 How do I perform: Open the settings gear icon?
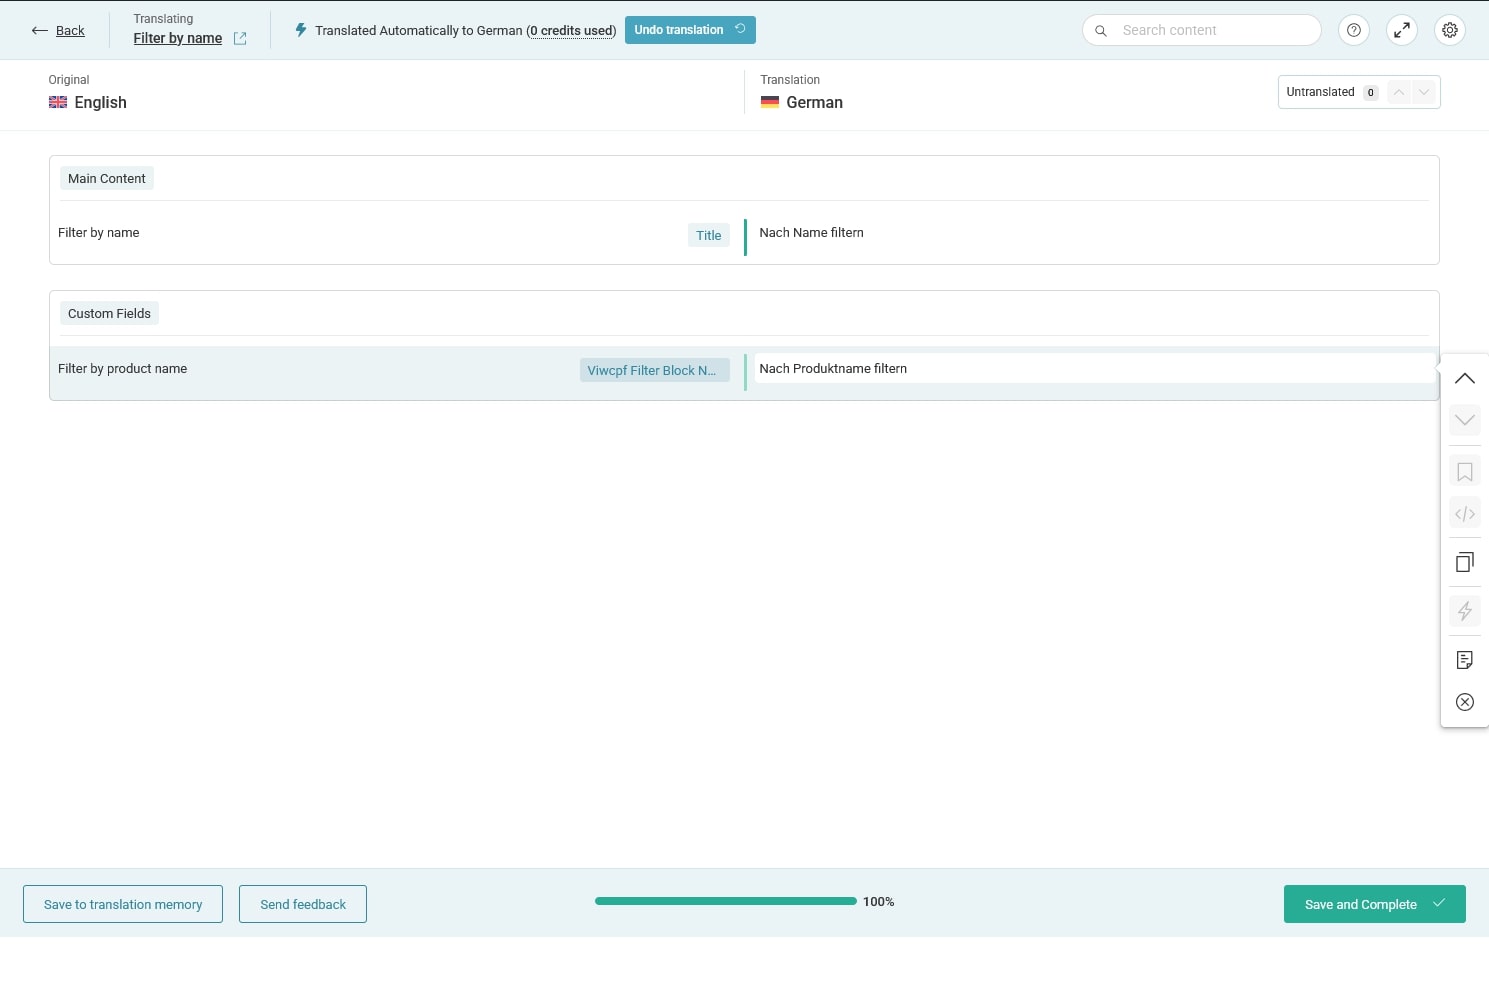[1450, 30]
